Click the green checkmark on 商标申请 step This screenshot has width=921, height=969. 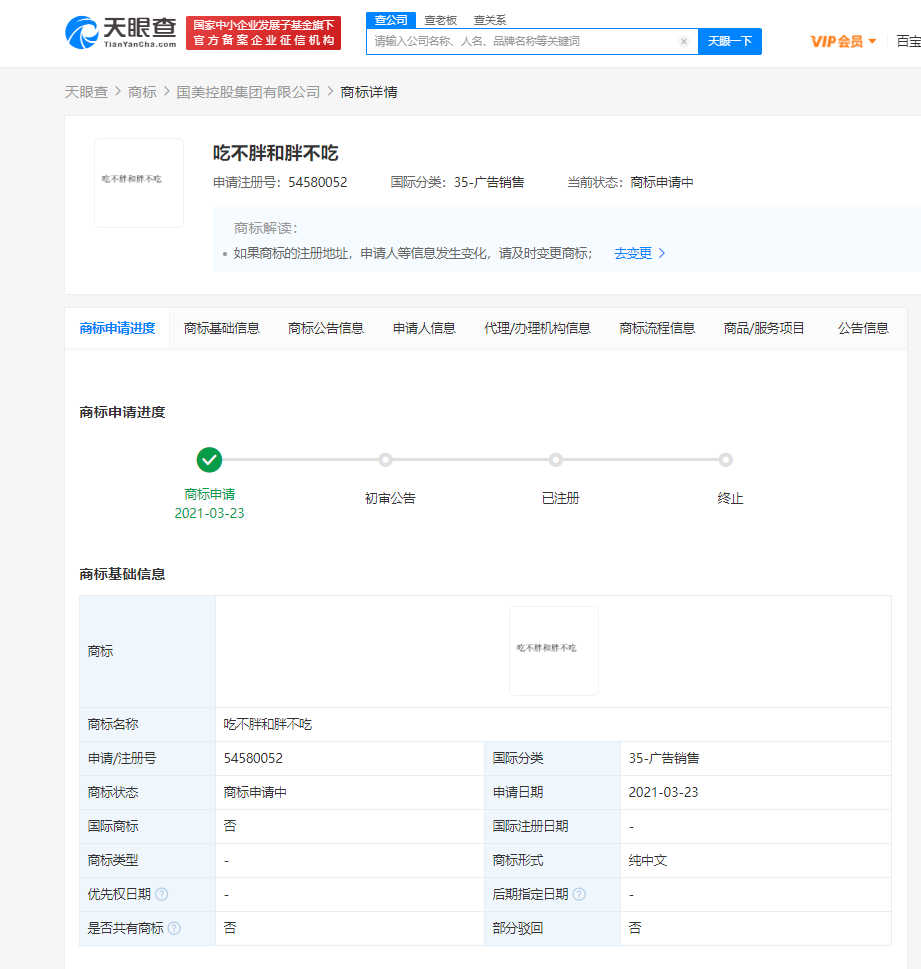click(x=209, y=460)
